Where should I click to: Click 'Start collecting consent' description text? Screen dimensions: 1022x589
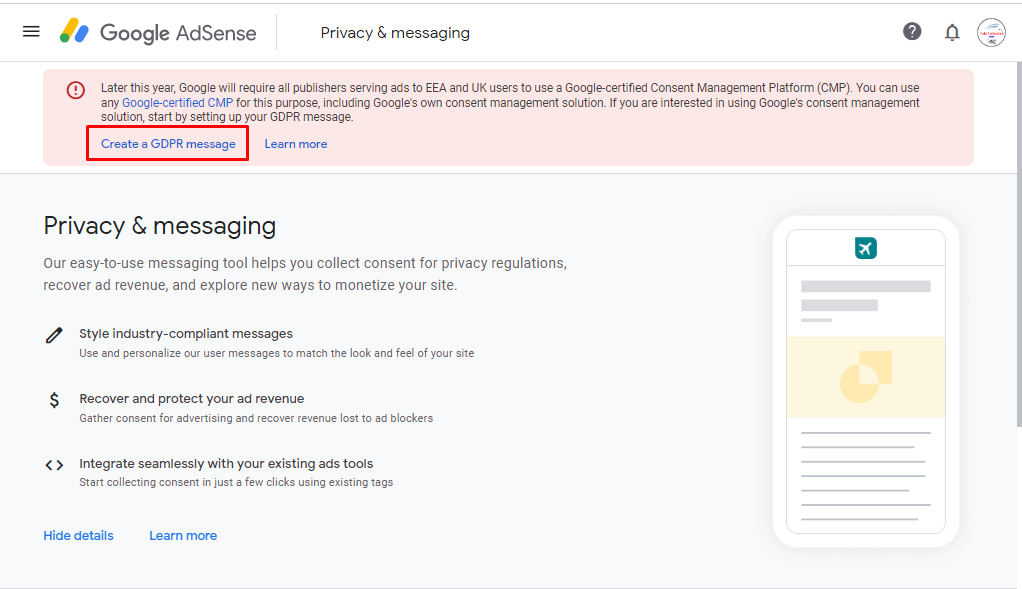click(236, 482)
